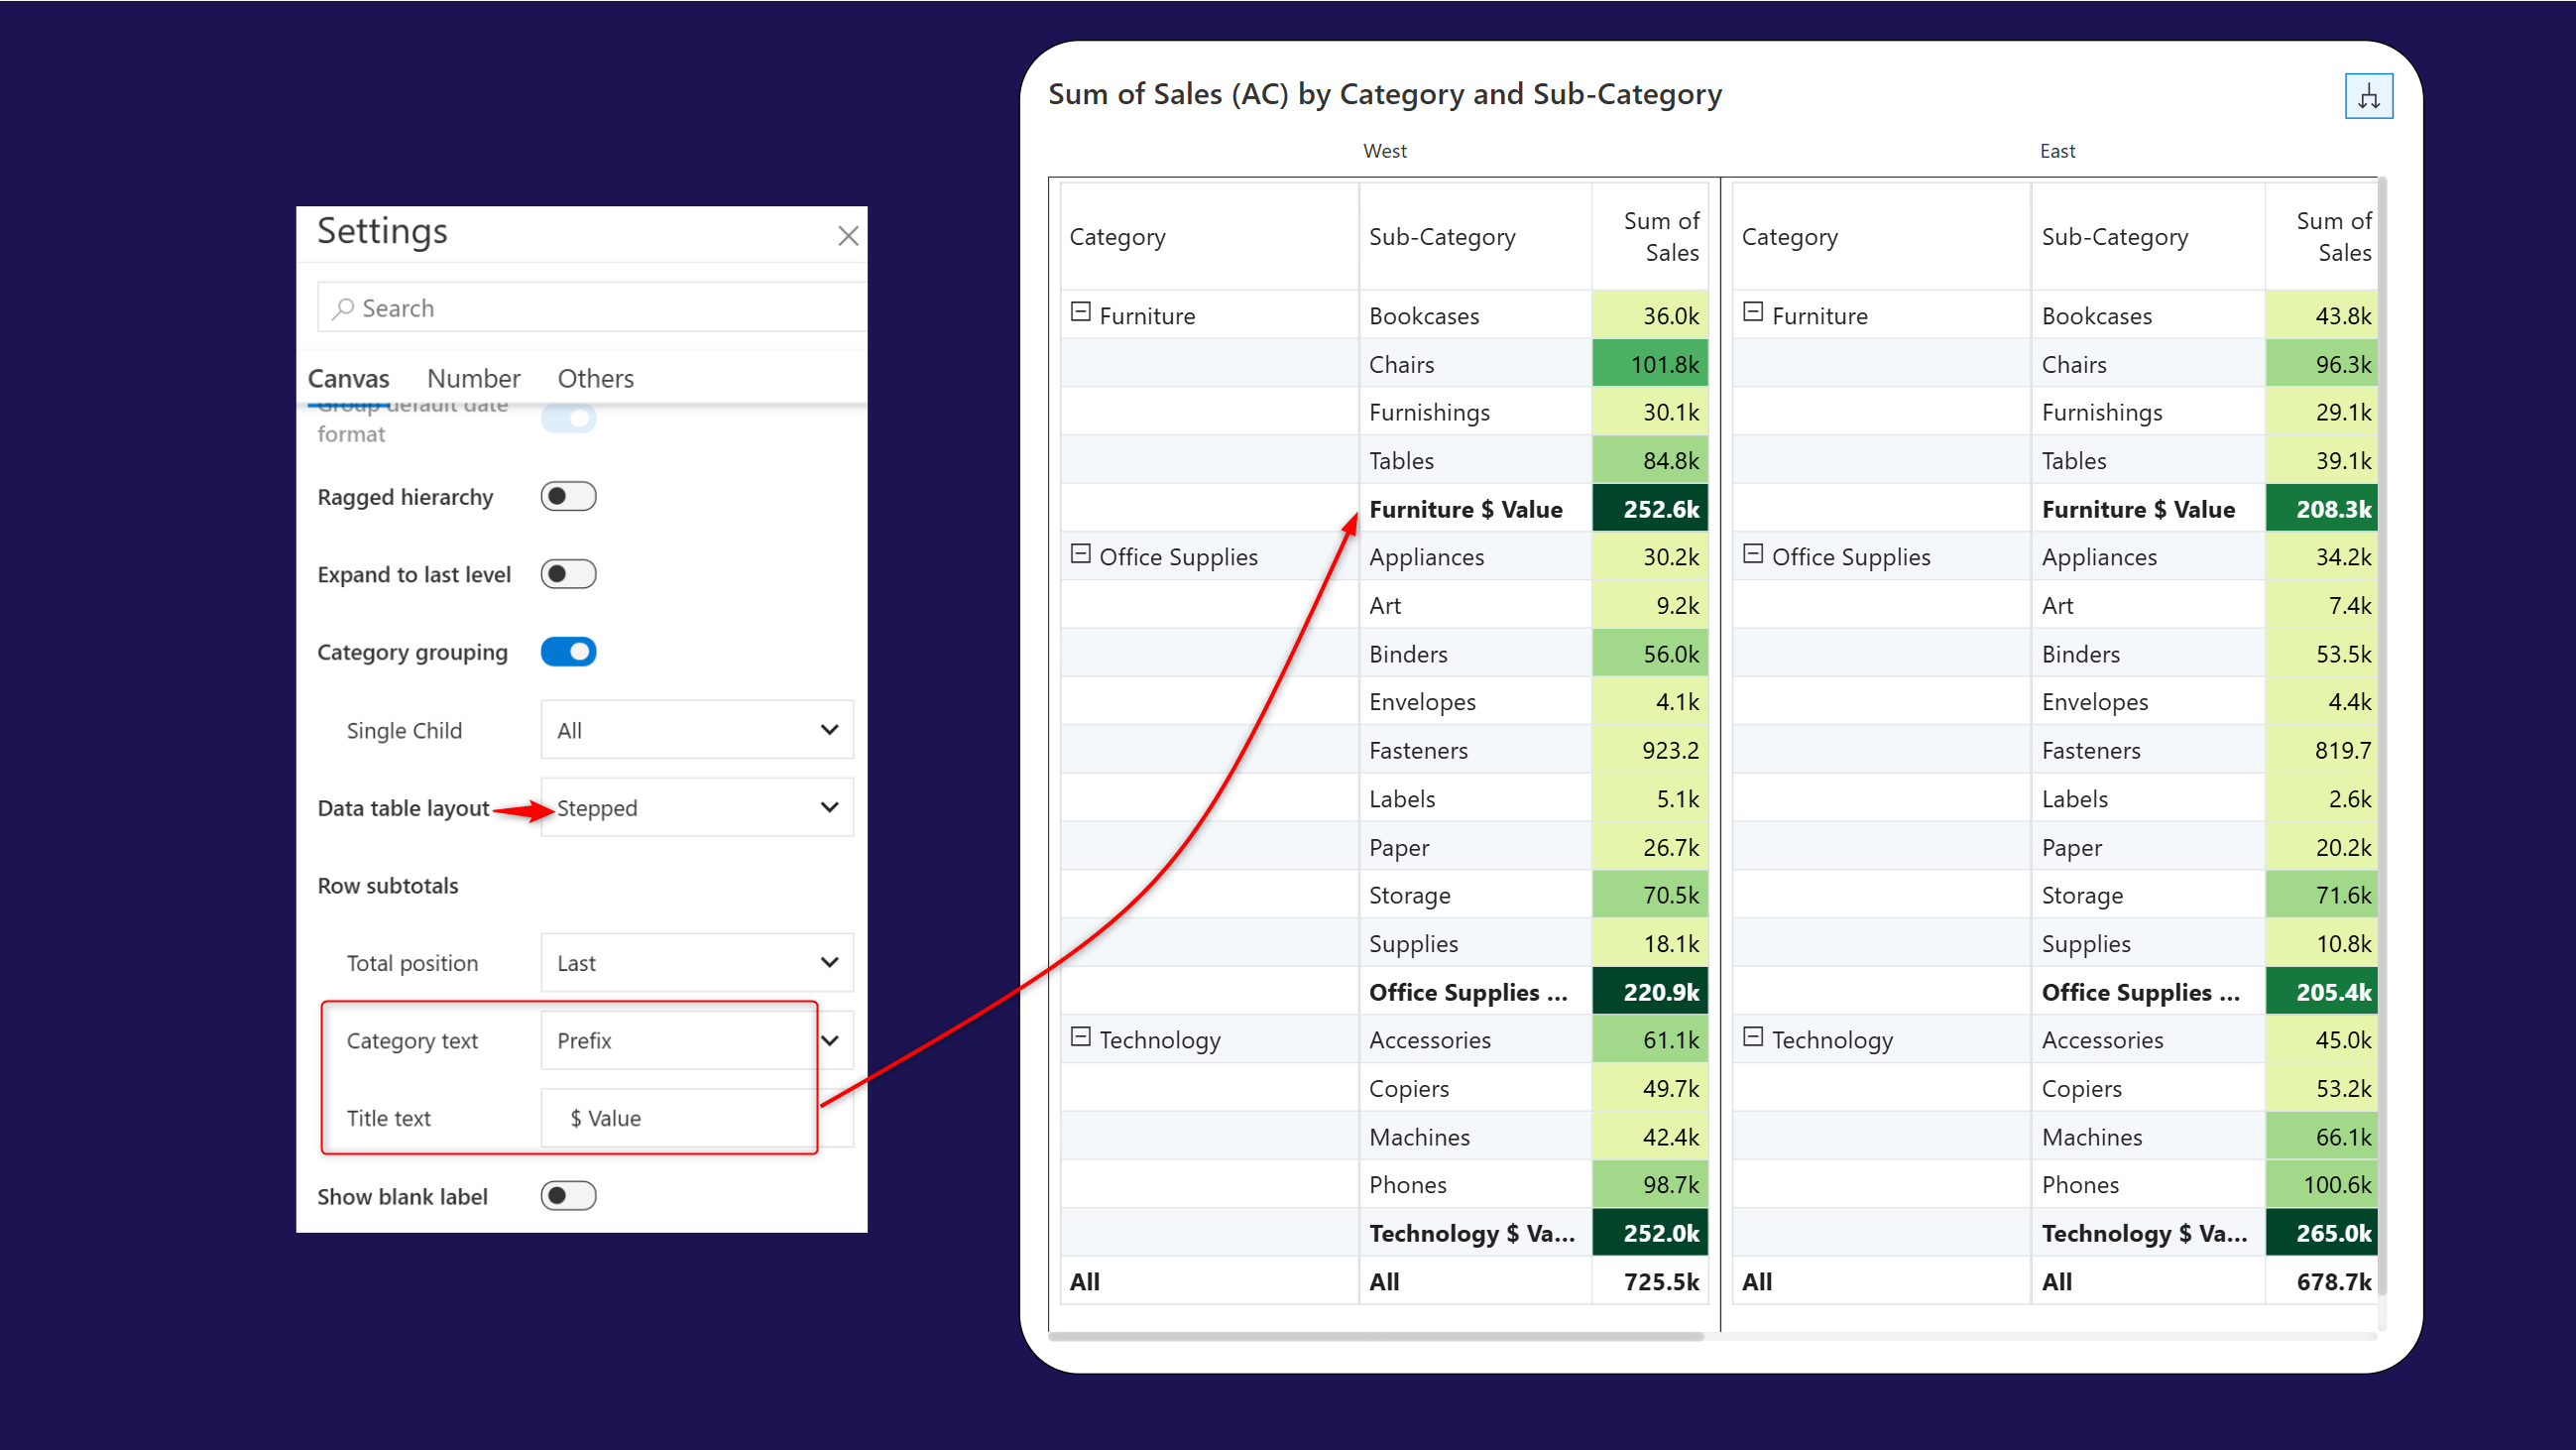The image size is (2576, 1450).
Task: Switch to the Others tab
Action: 595,378
